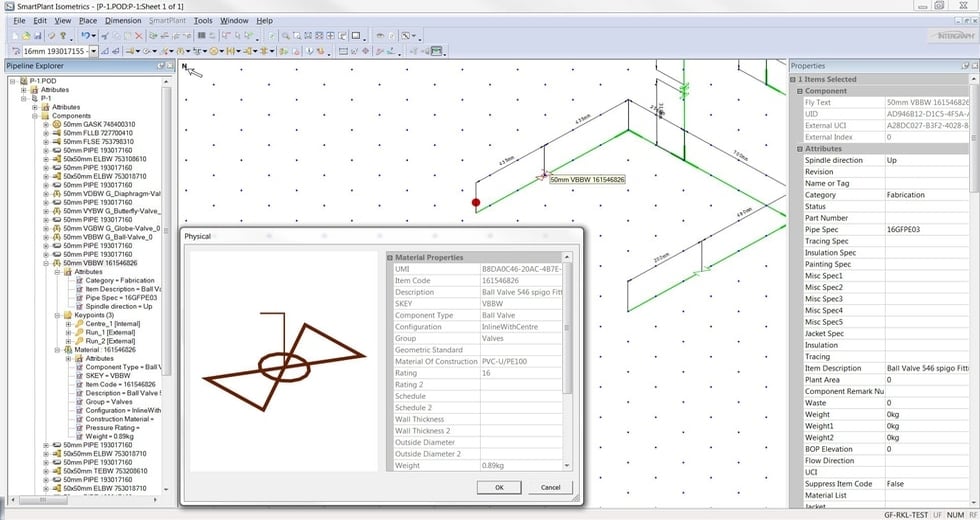
Task: Collapse the Material Properties group header
Action: (390, 257)
